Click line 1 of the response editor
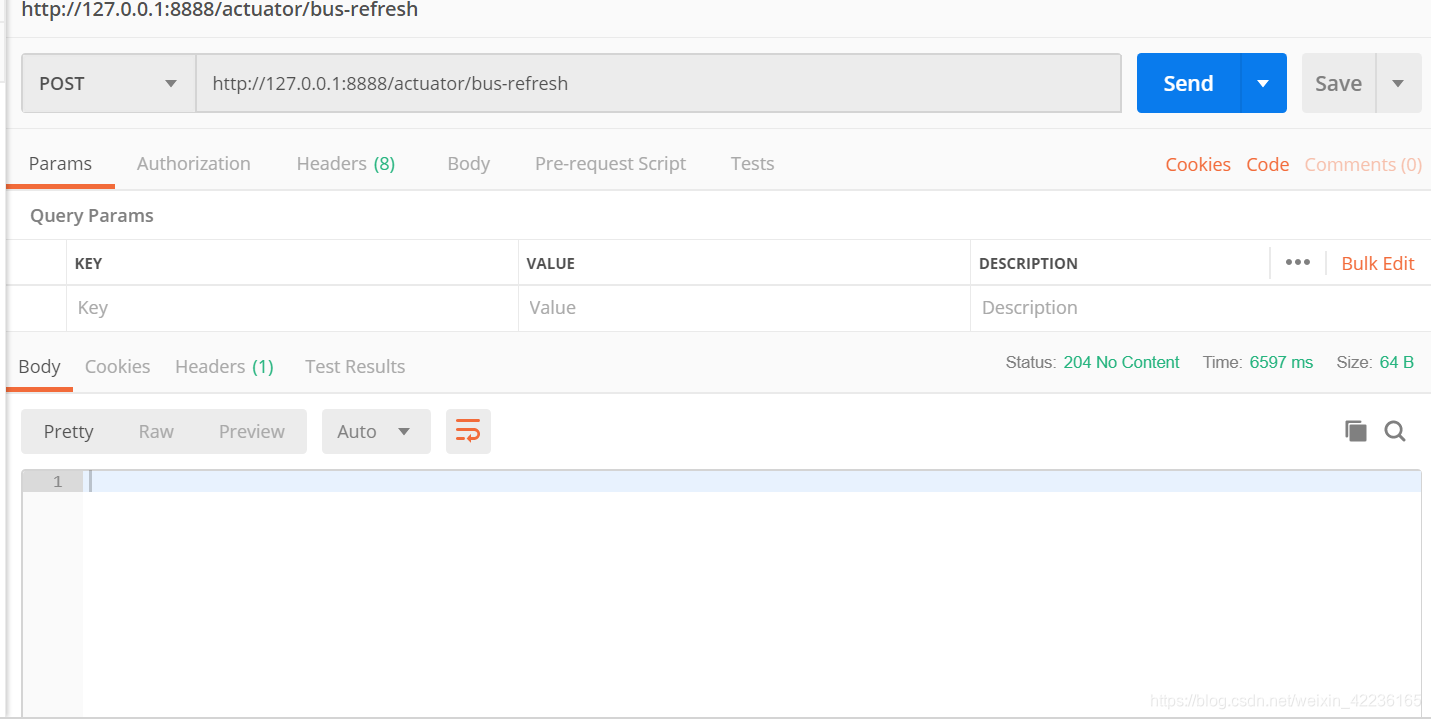The width and height of the screenshot is (1431, 719). click(752, 481)
